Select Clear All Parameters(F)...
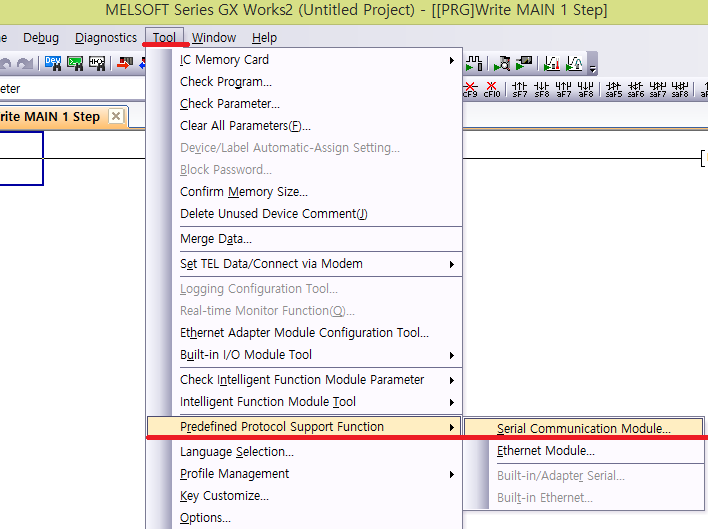 click(x=317, y=125)
